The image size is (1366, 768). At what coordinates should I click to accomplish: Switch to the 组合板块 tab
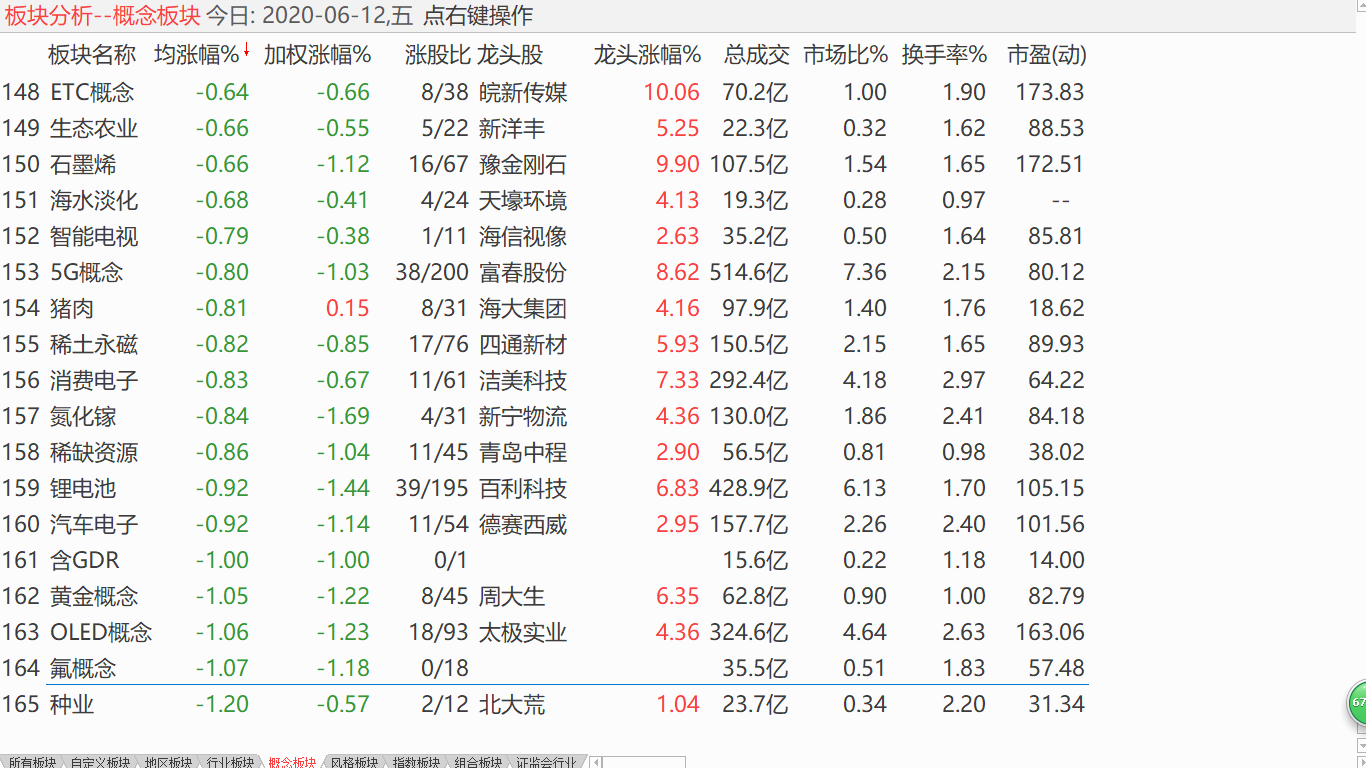(478, 762)
